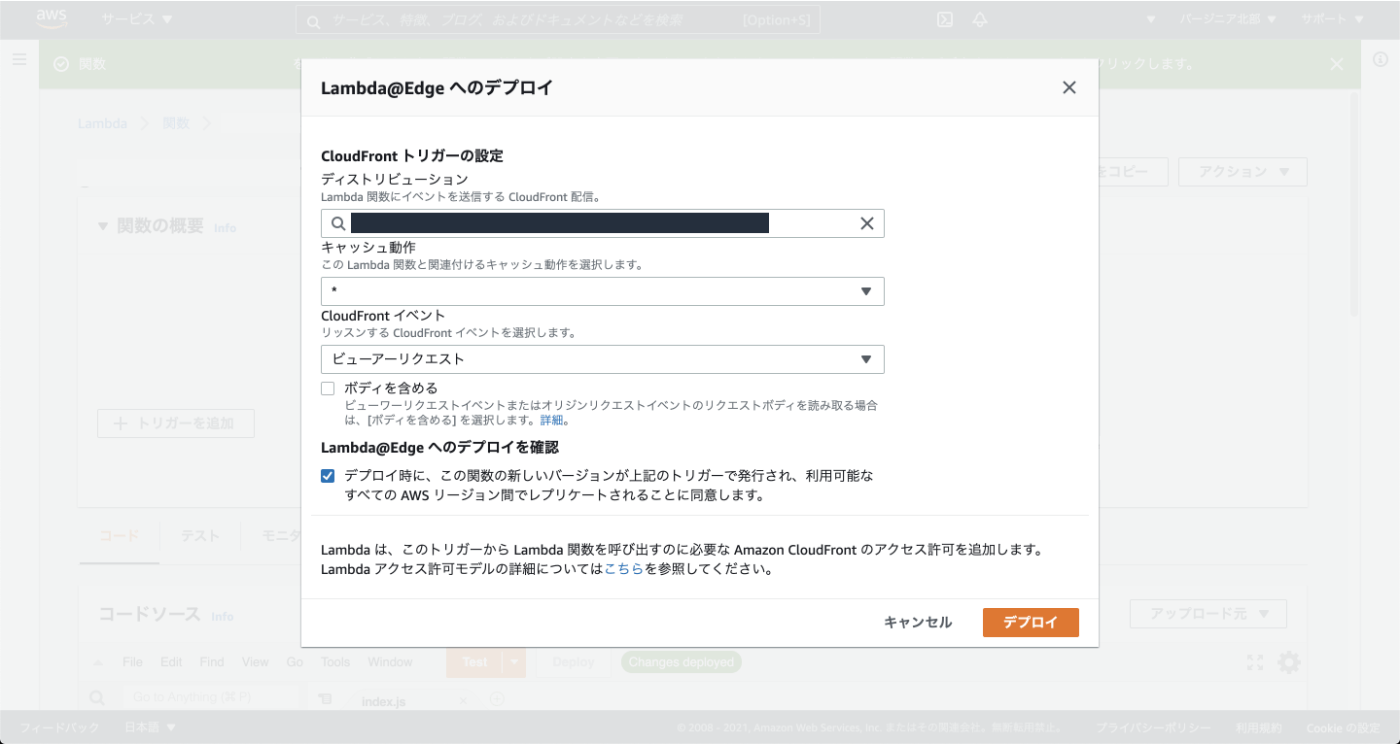Open the Tools menu in code editor
The image size is (1400, 744).
pyautogui.click(x=336, y=662)
